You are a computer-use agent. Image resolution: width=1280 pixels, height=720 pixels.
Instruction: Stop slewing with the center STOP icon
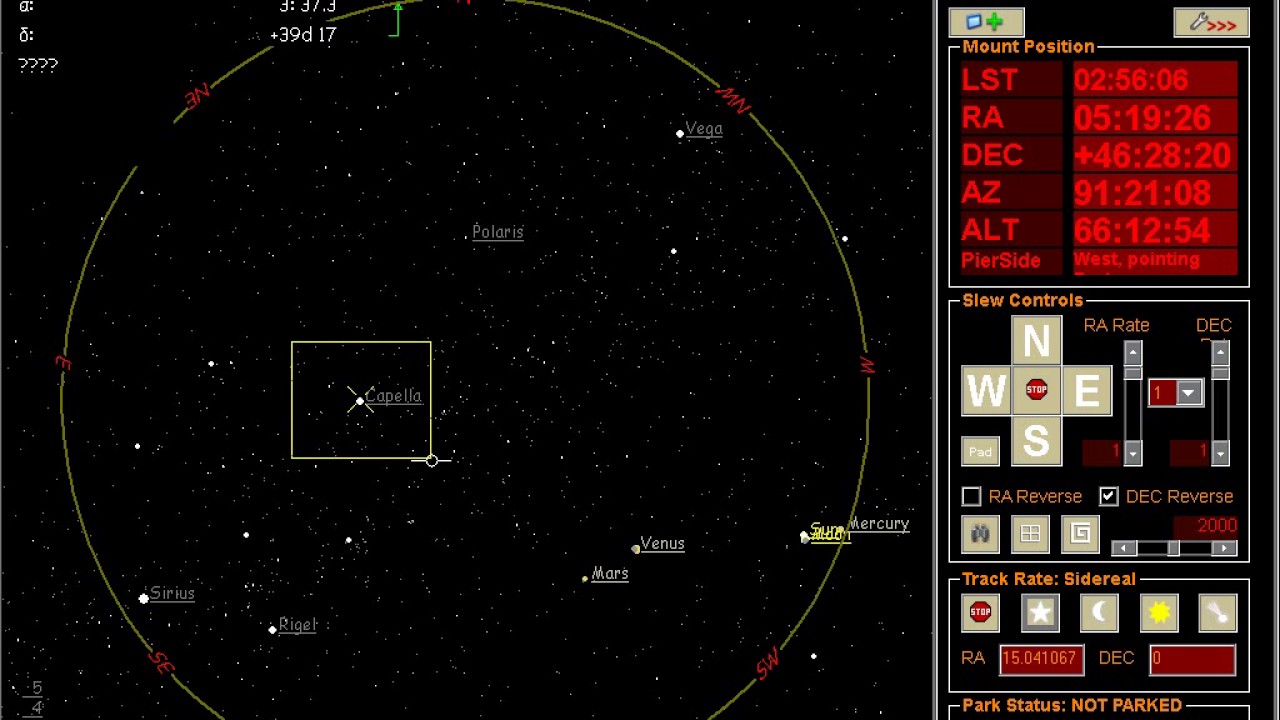pyautogui.click(x=1036, y=390)
